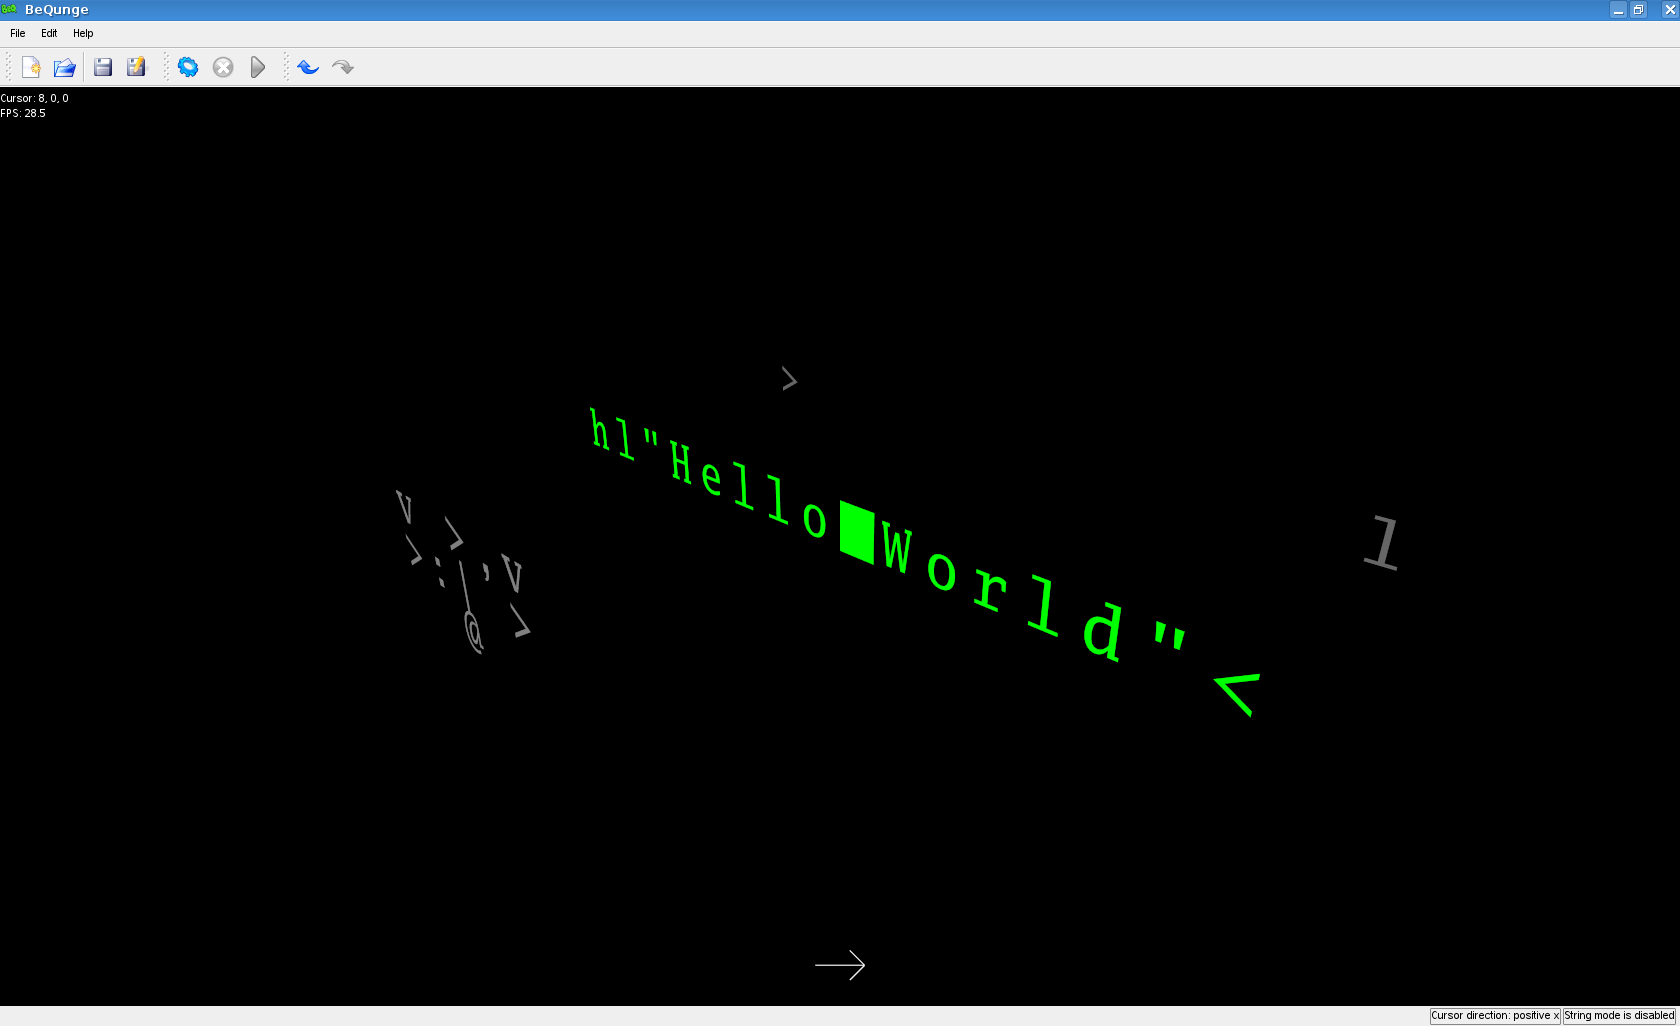The height and width of the screenshot is (1026, 1680).
Task: Undo the last edit
Action: (x=308, y=67)
